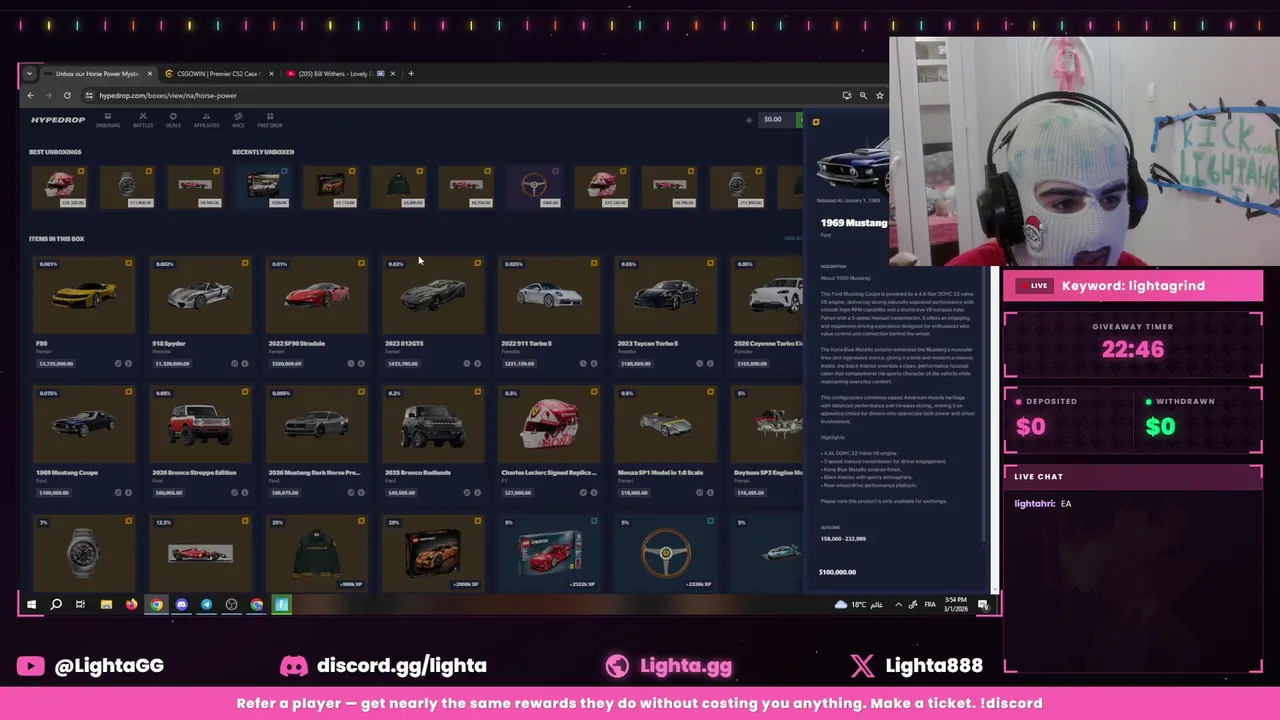This screenshot has height=720, width=1280.
Task: Click the HypeDrop logo
Action: (x=58, y=120)
